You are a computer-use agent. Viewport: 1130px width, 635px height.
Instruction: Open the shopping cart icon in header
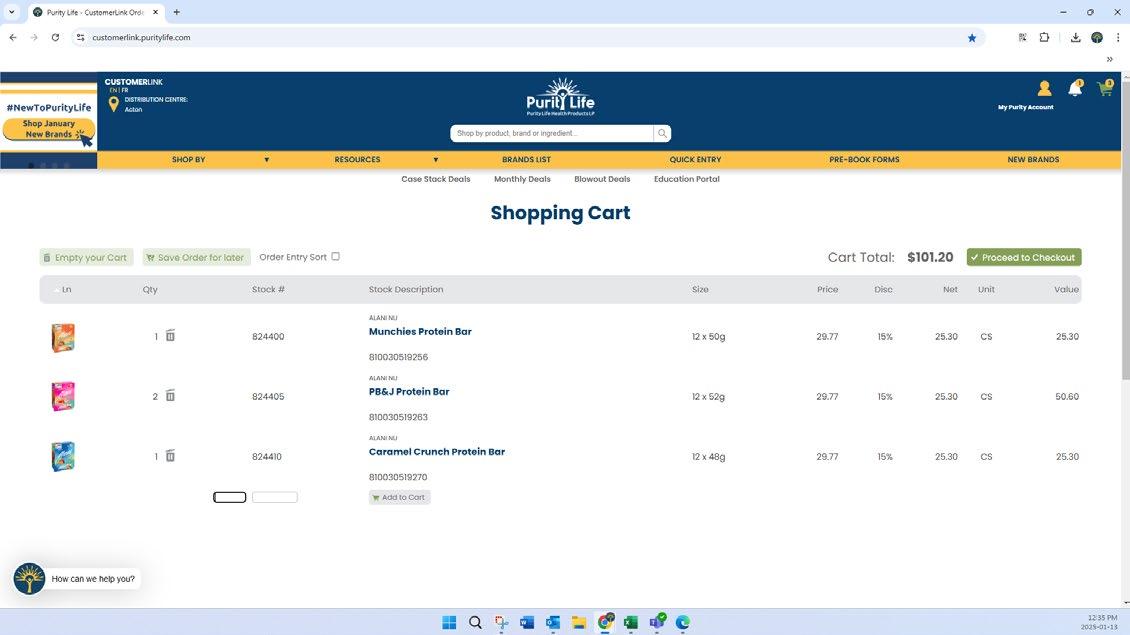coord(1105,88)
